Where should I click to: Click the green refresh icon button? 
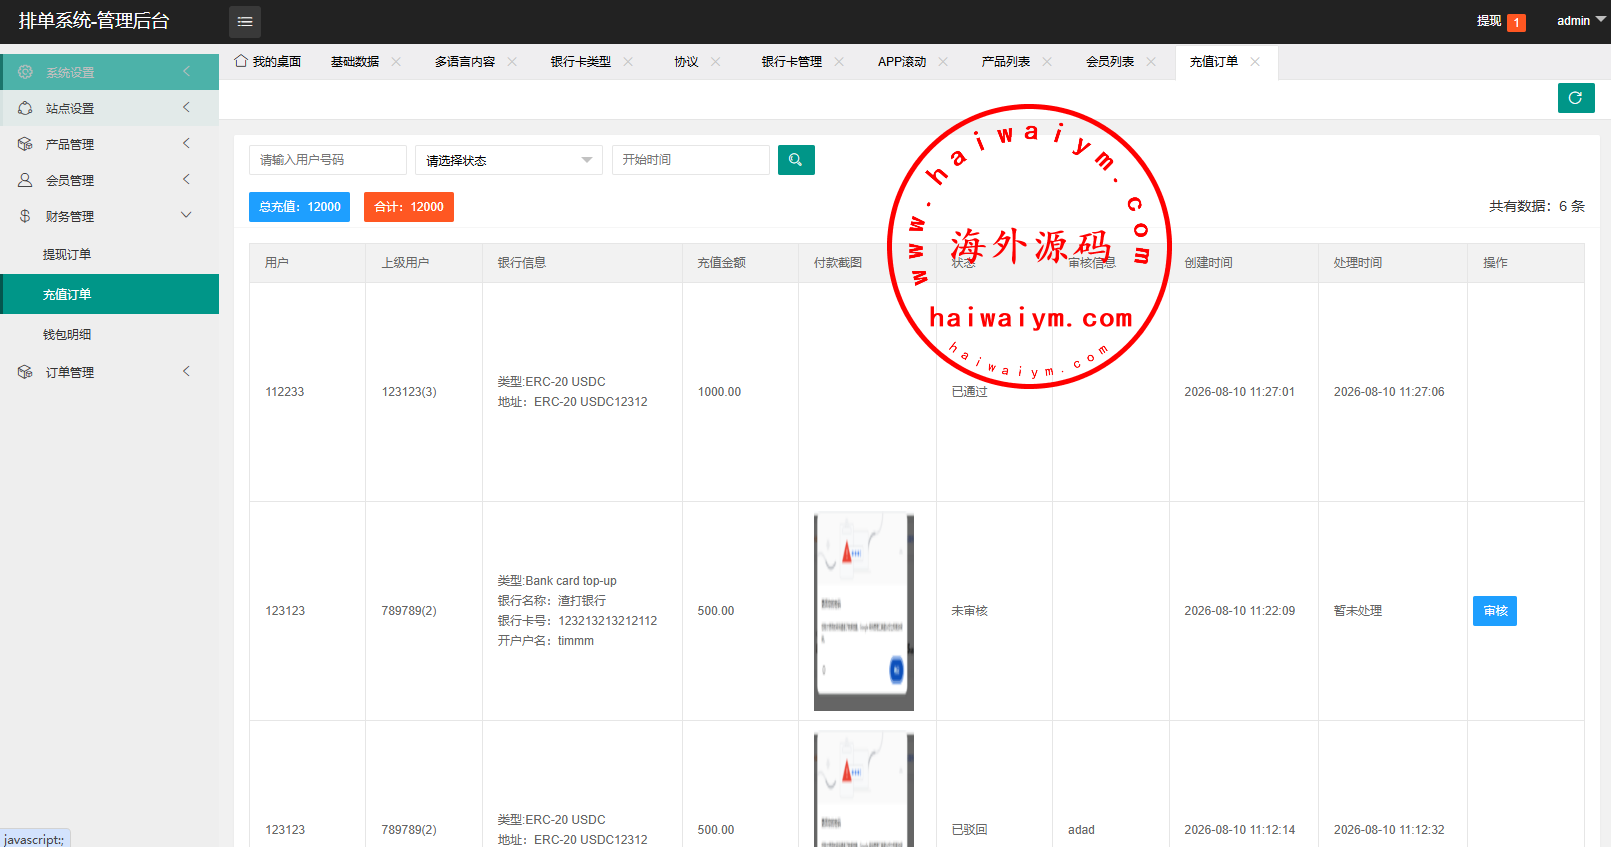click(1576, 98)
